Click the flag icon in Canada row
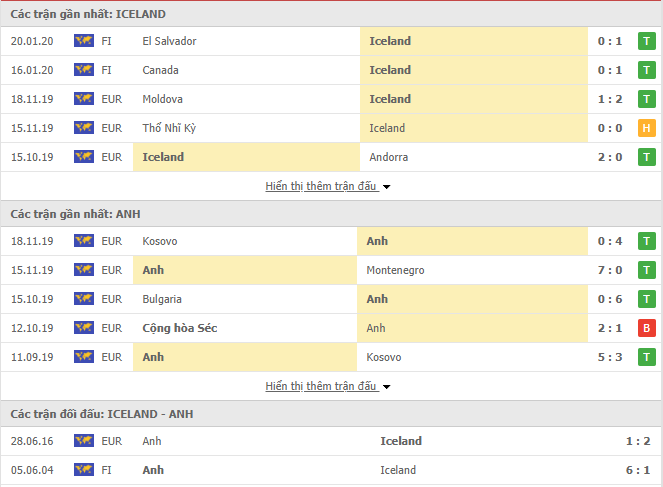Viewport: 663px width, 487px height. (x=83, y=70)
